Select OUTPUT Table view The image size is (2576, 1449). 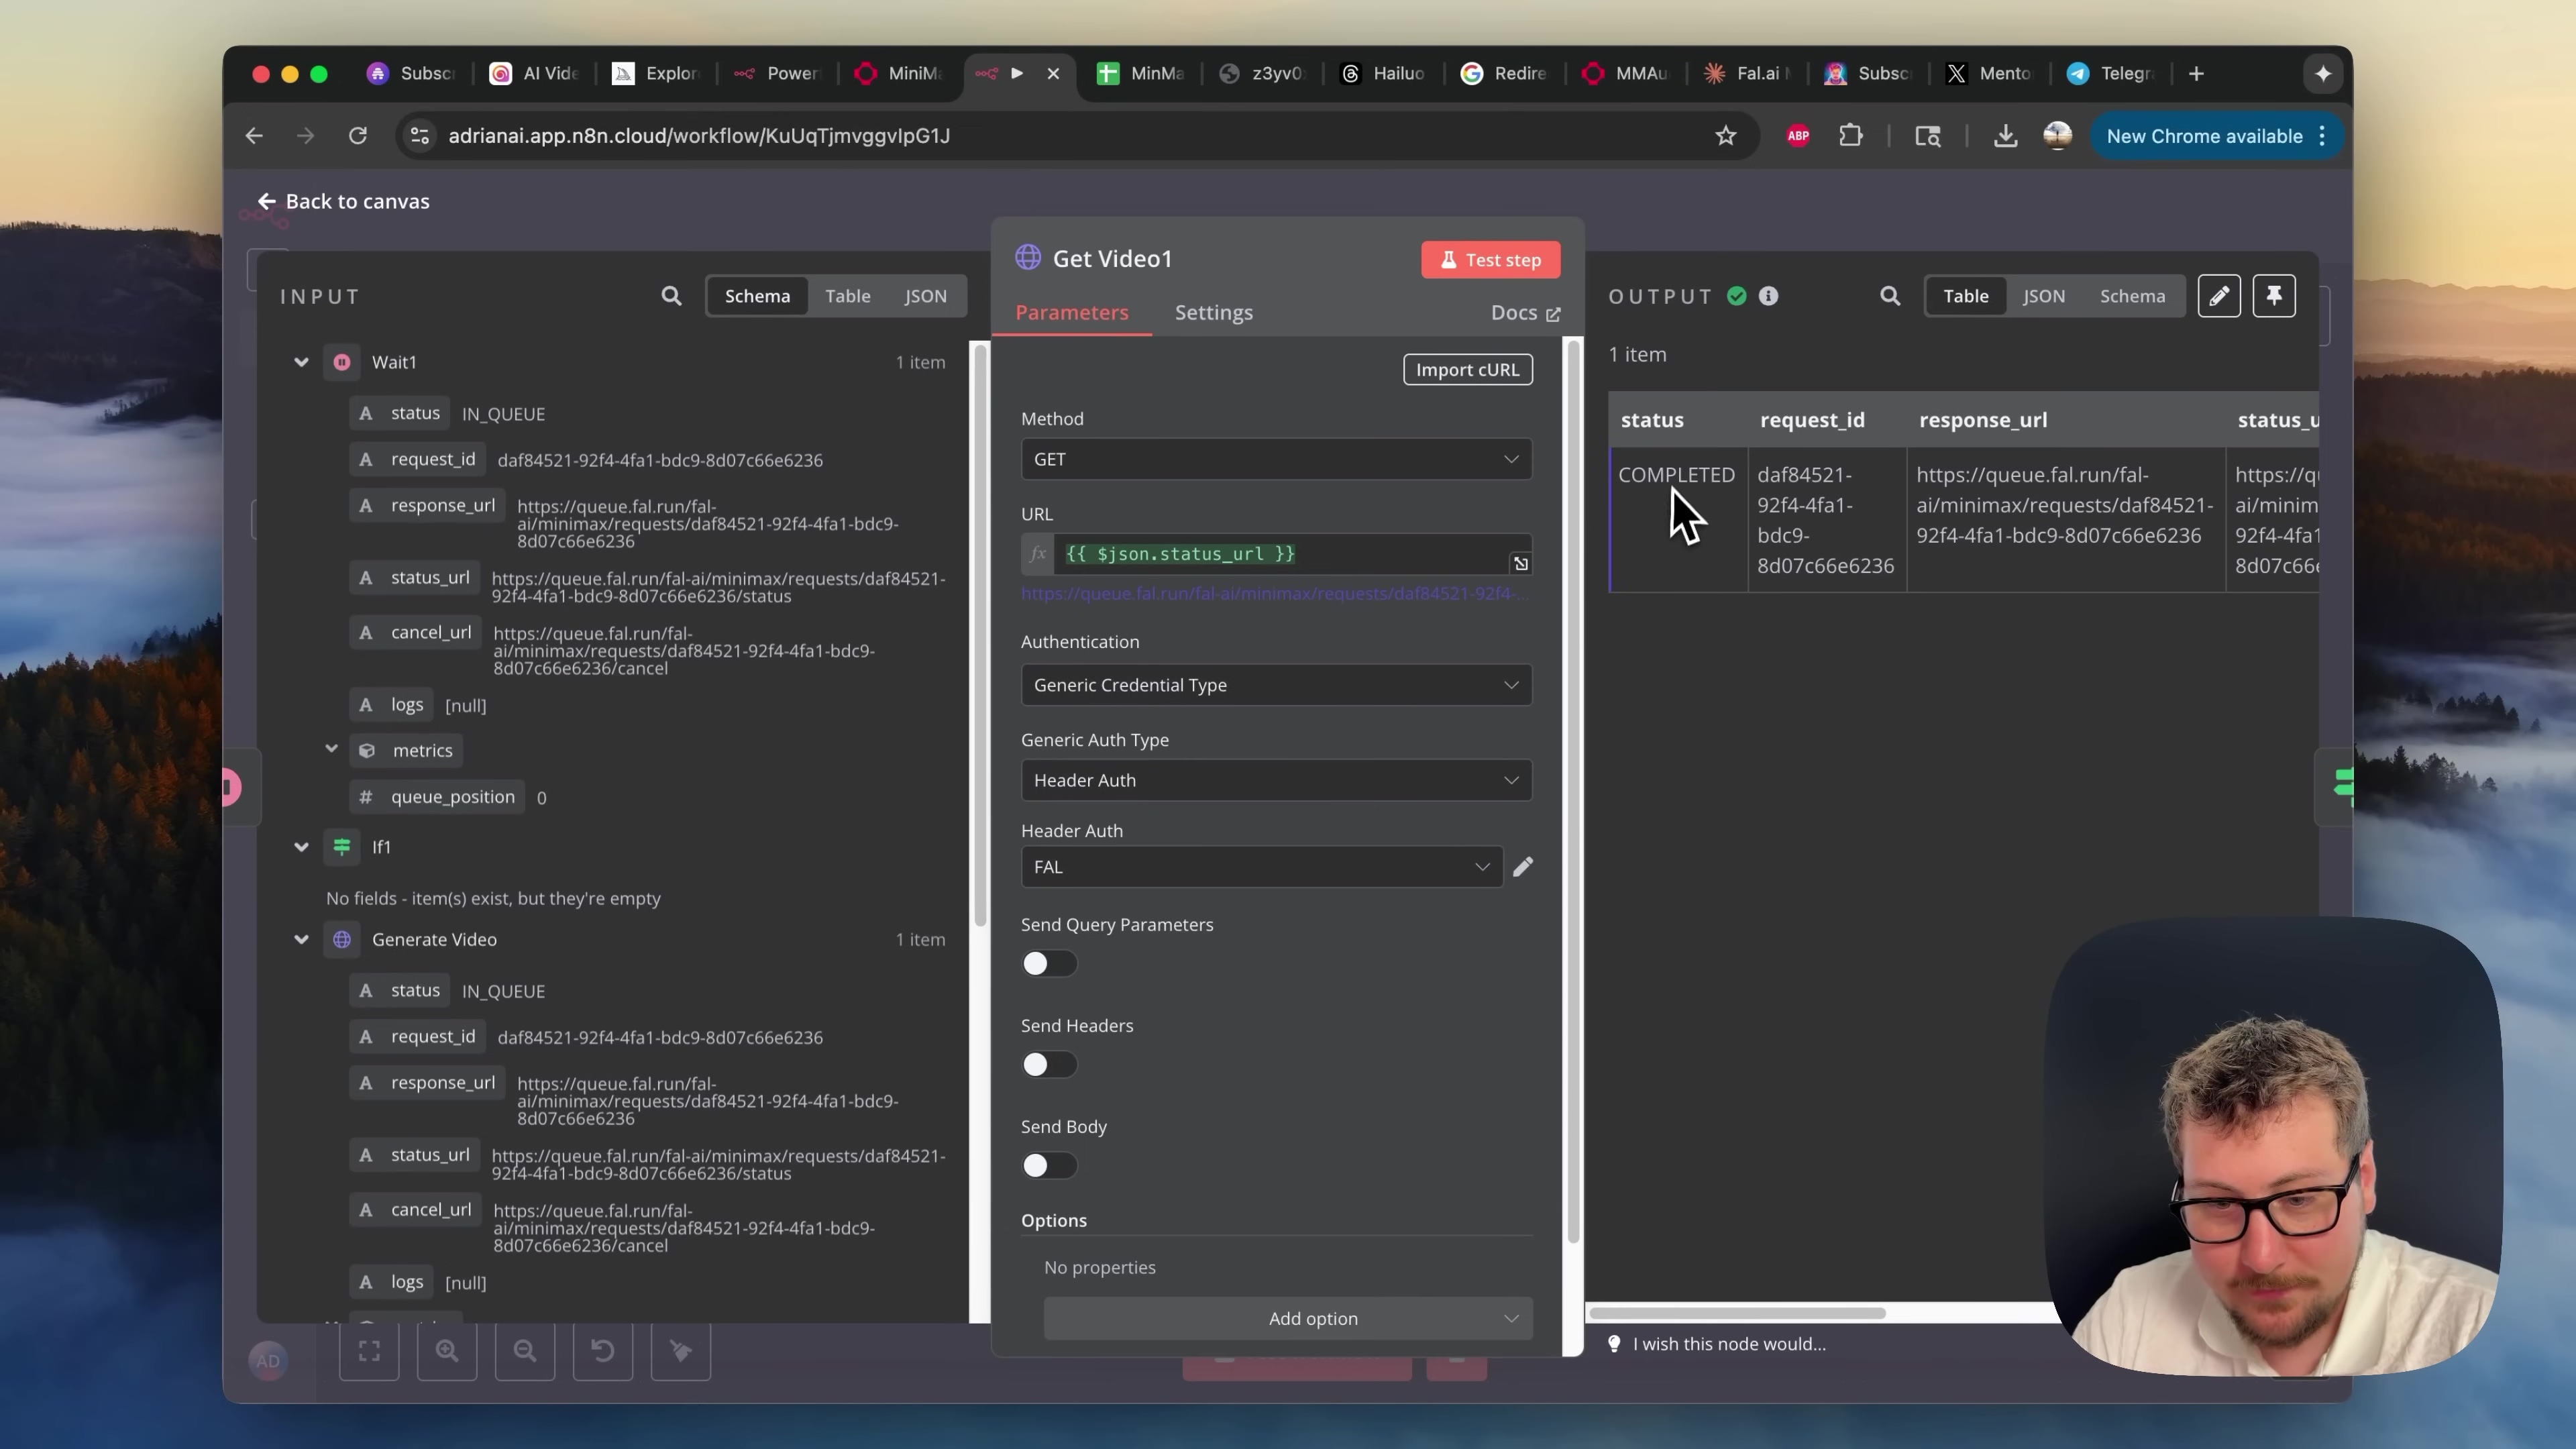[1965, 296]
